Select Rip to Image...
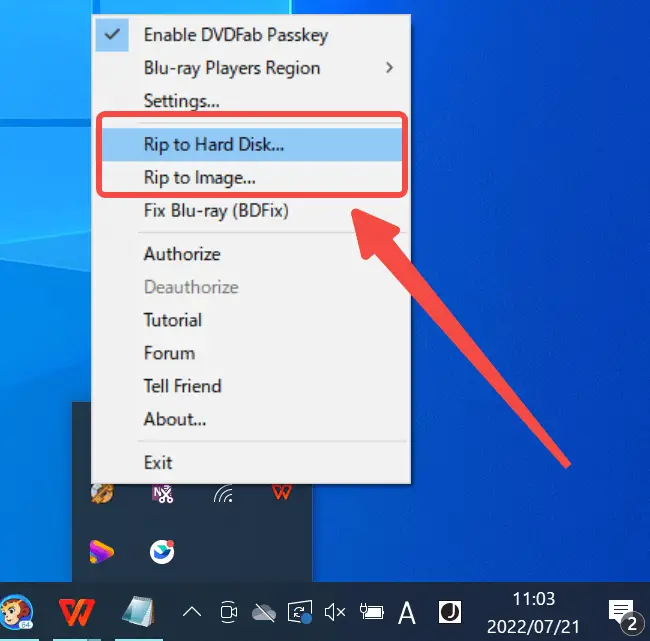Screen dimensions: 650x641 251,177
